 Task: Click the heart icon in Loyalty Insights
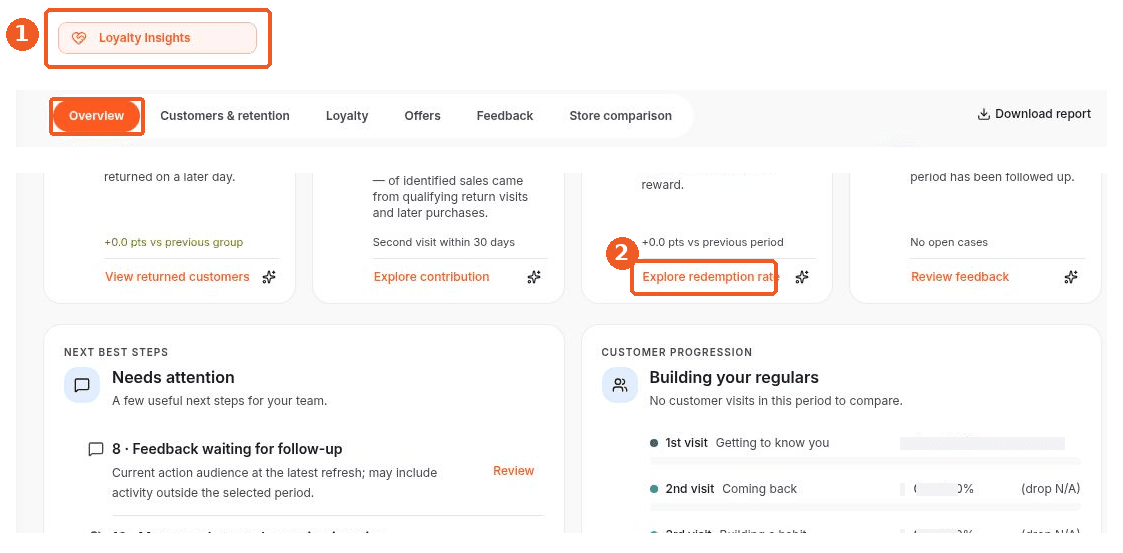(79, 39)
